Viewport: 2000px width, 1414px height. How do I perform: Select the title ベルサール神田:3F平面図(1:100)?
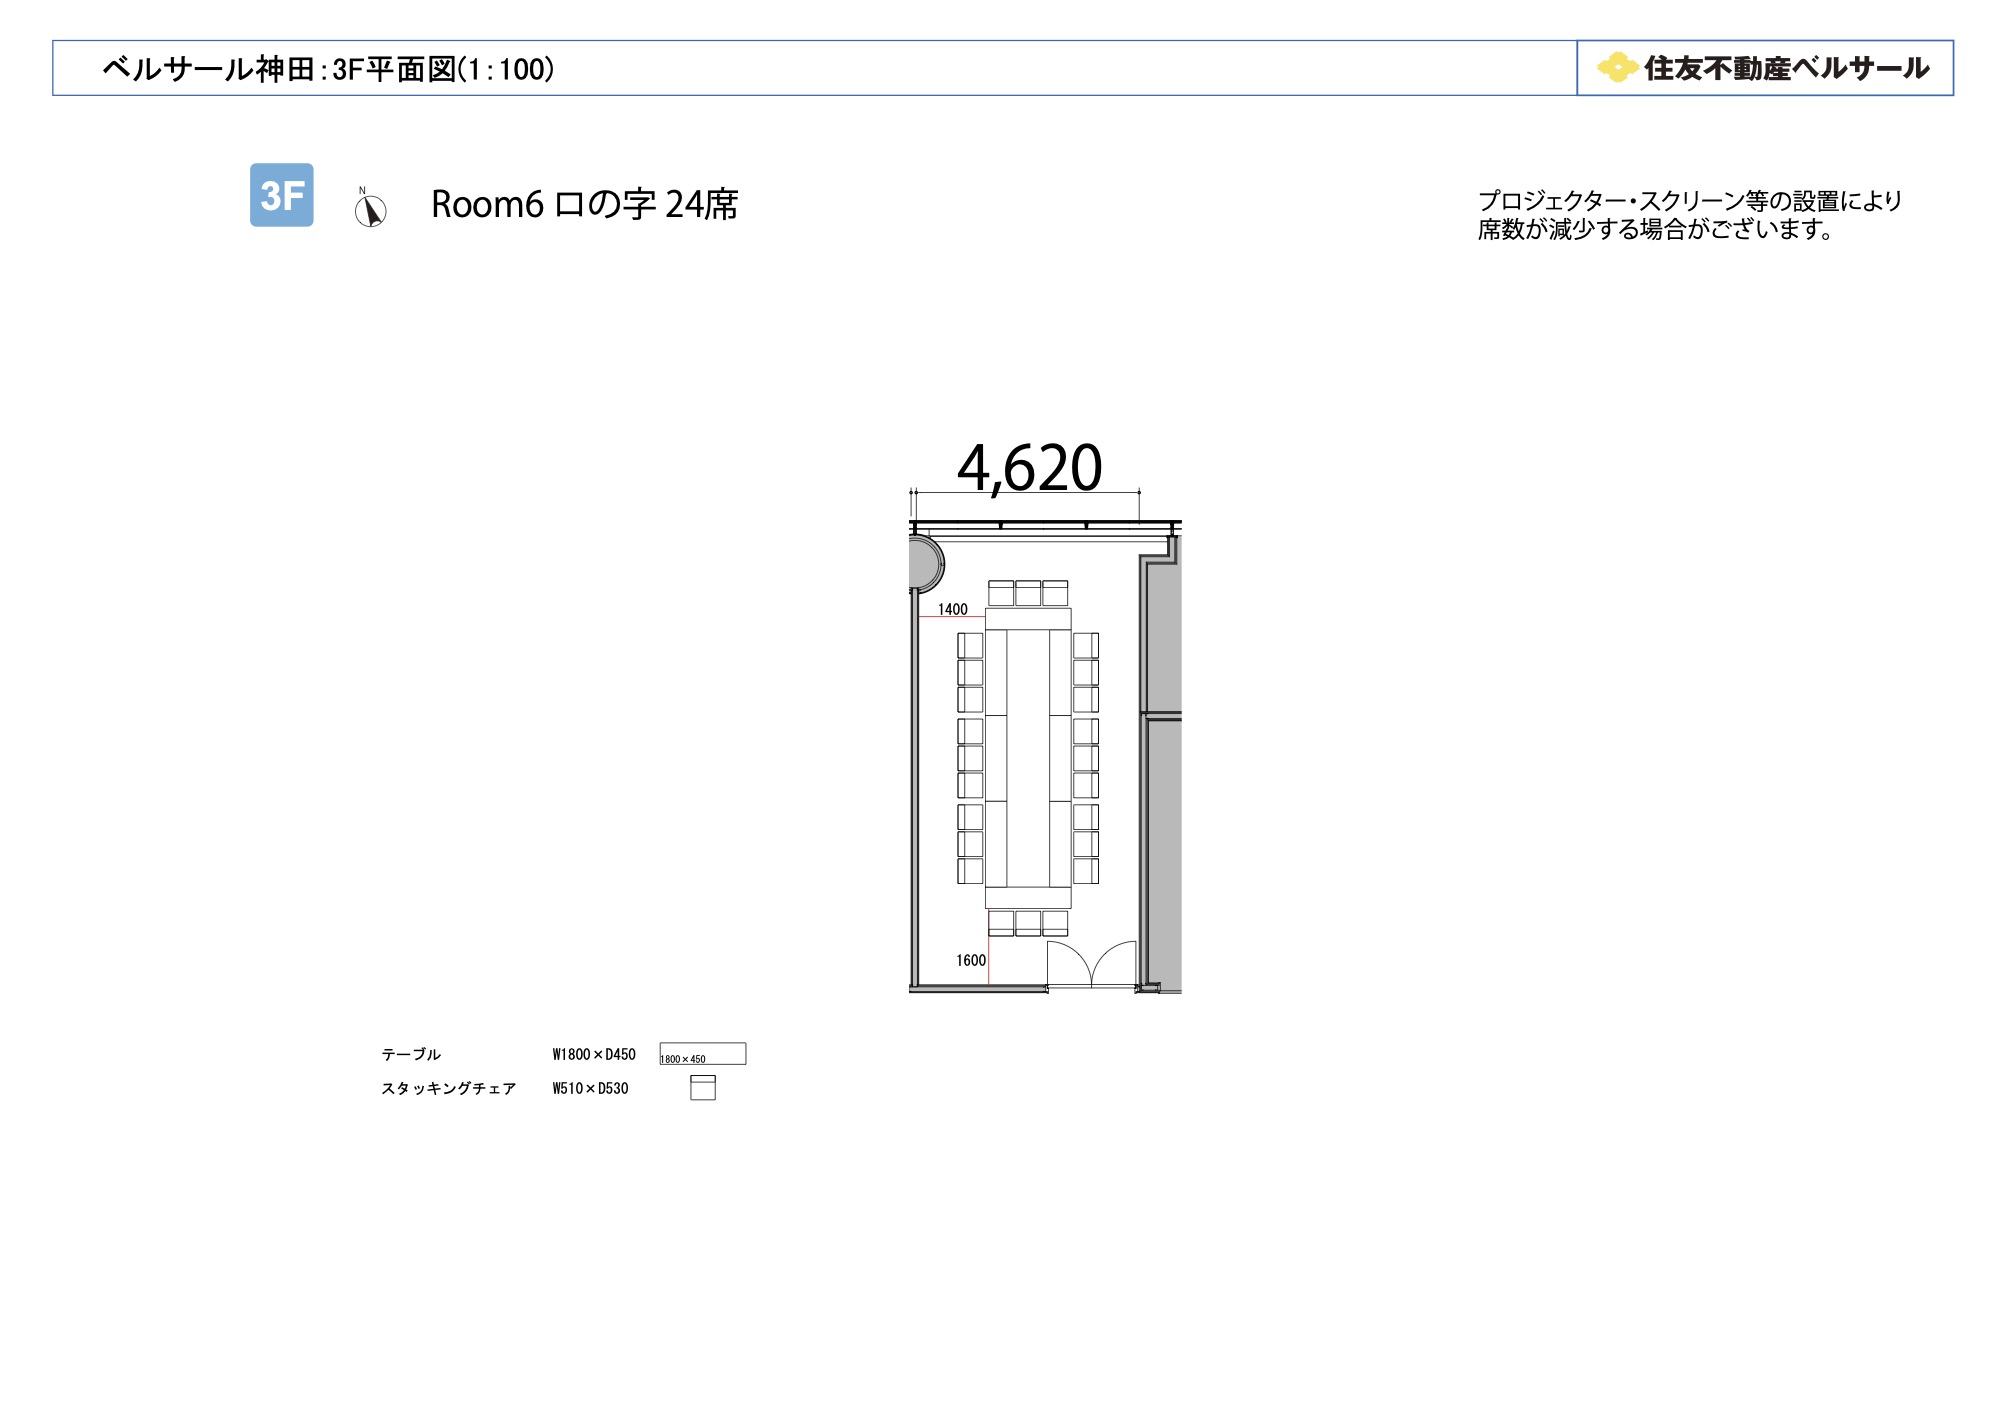[328, 69]
